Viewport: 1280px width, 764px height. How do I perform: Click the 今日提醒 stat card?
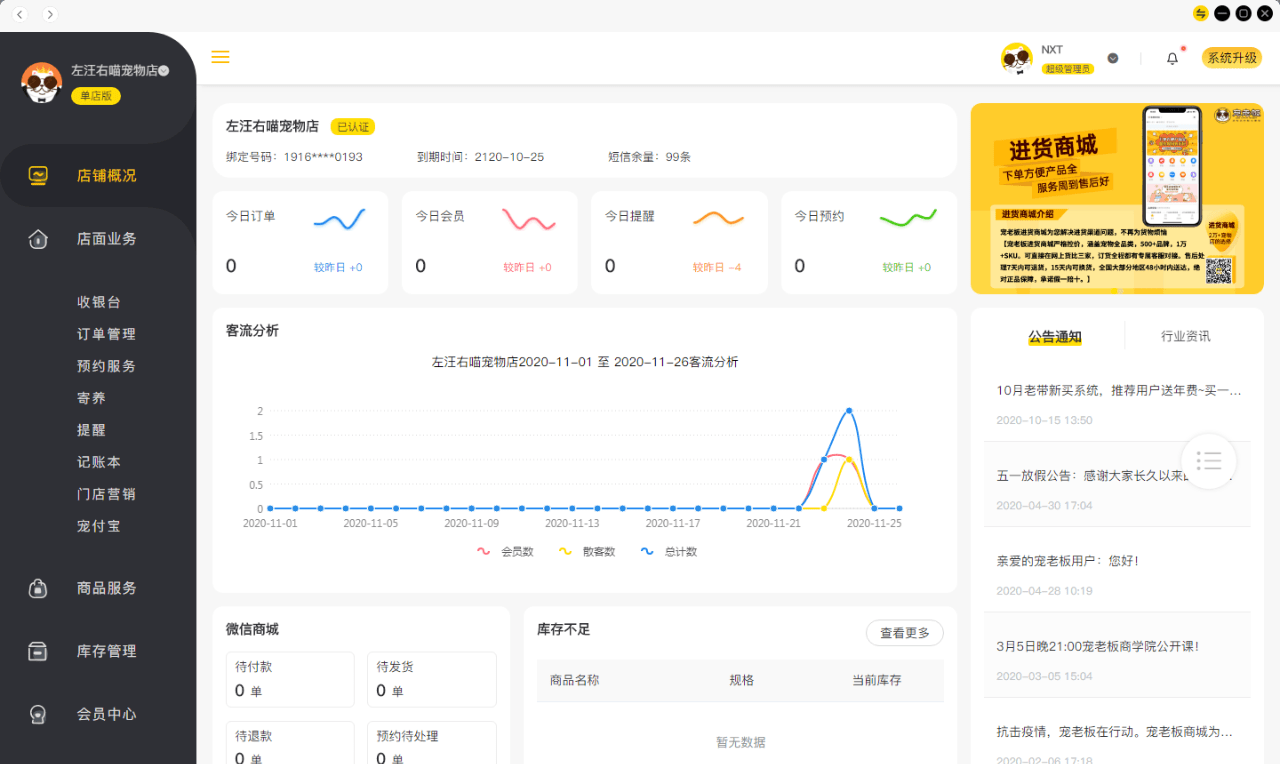(x=679, y=242)
